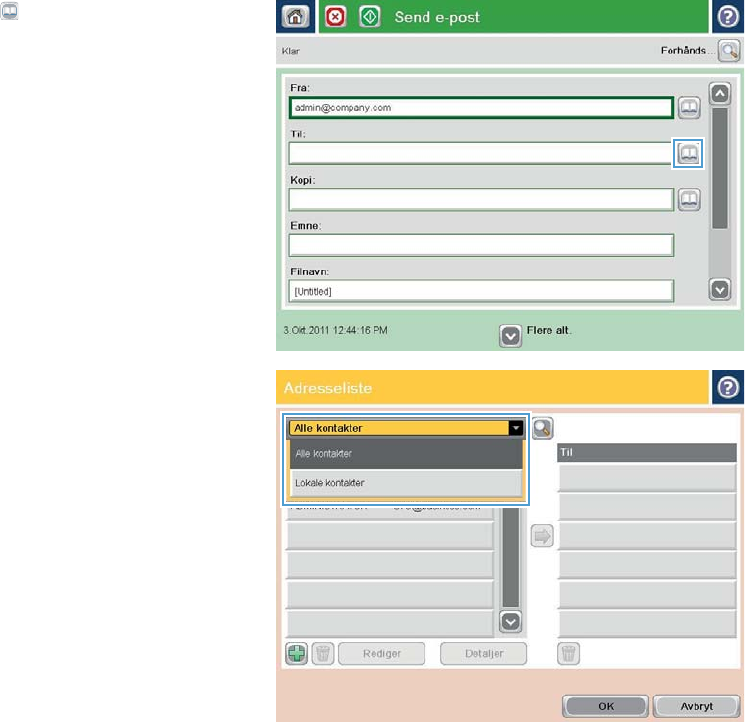Tap the red Stop button icon
The height and width of the screenshot is (722, 745).
tap(335, 17)
